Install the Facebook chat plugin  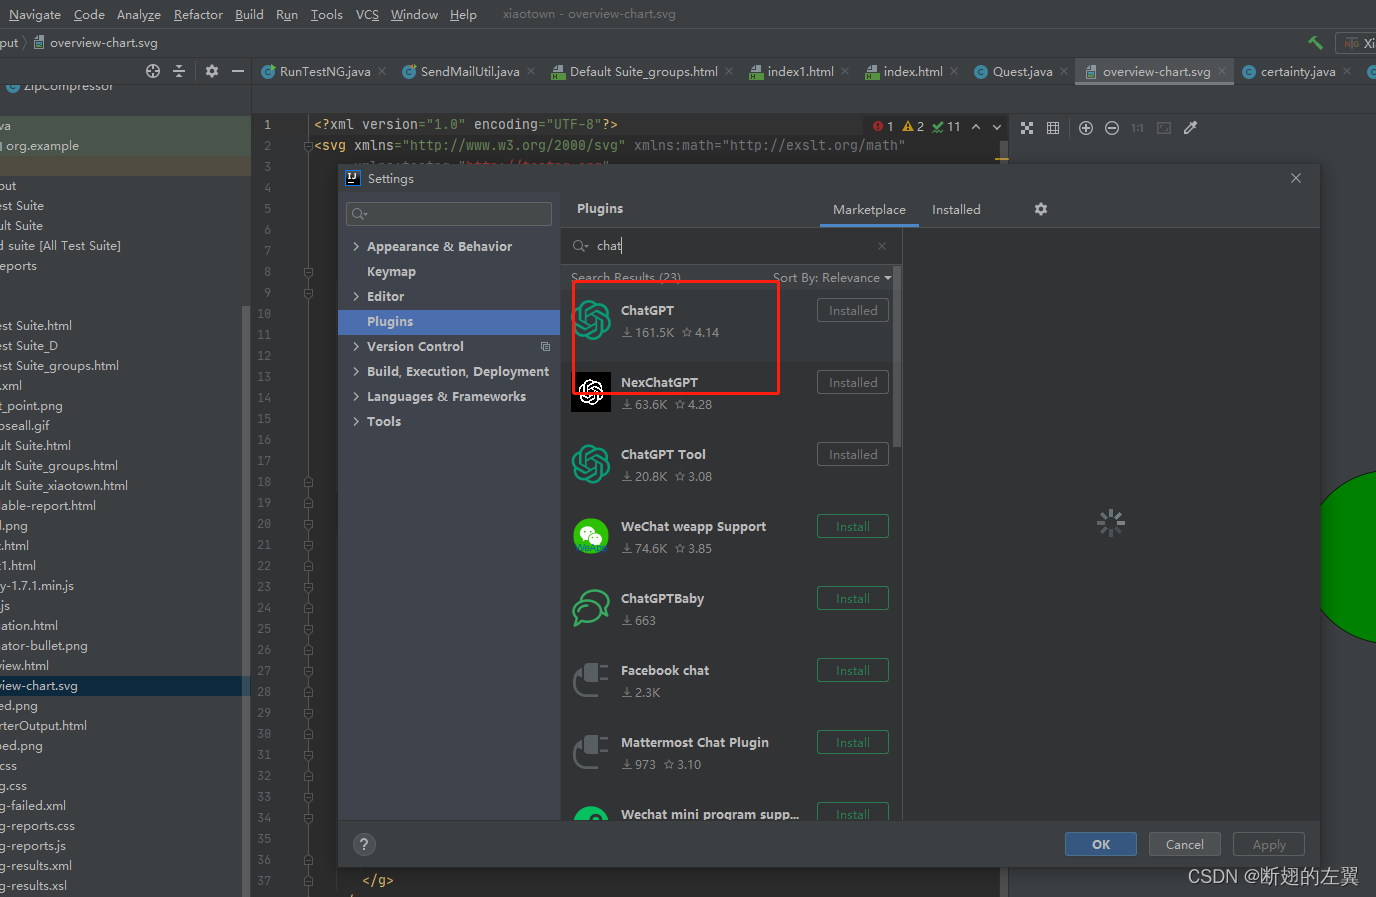pos(853,670)
